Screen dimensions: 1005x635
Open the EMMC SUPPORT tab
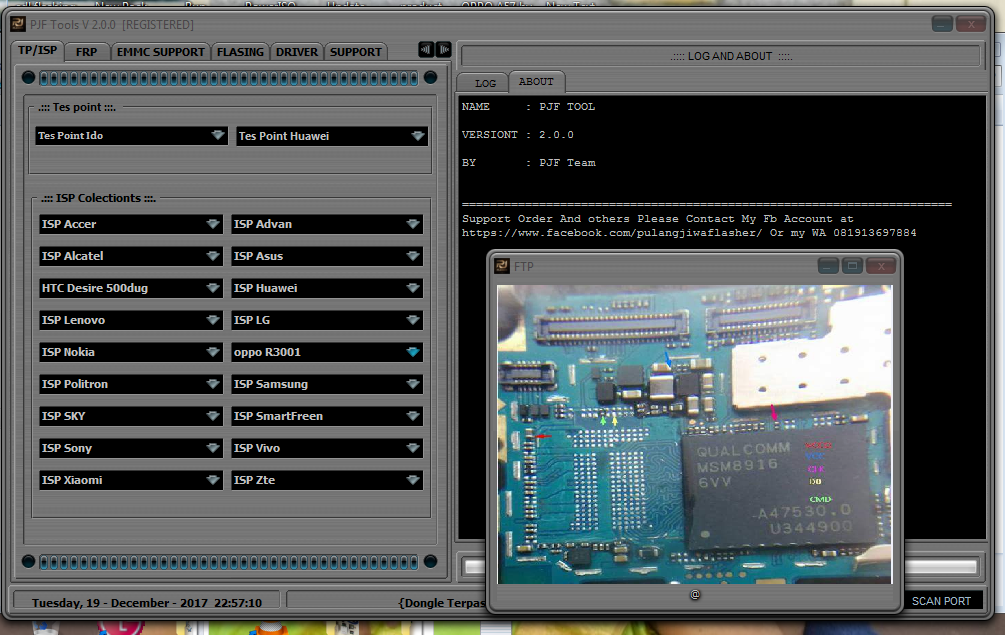point(159,51)
